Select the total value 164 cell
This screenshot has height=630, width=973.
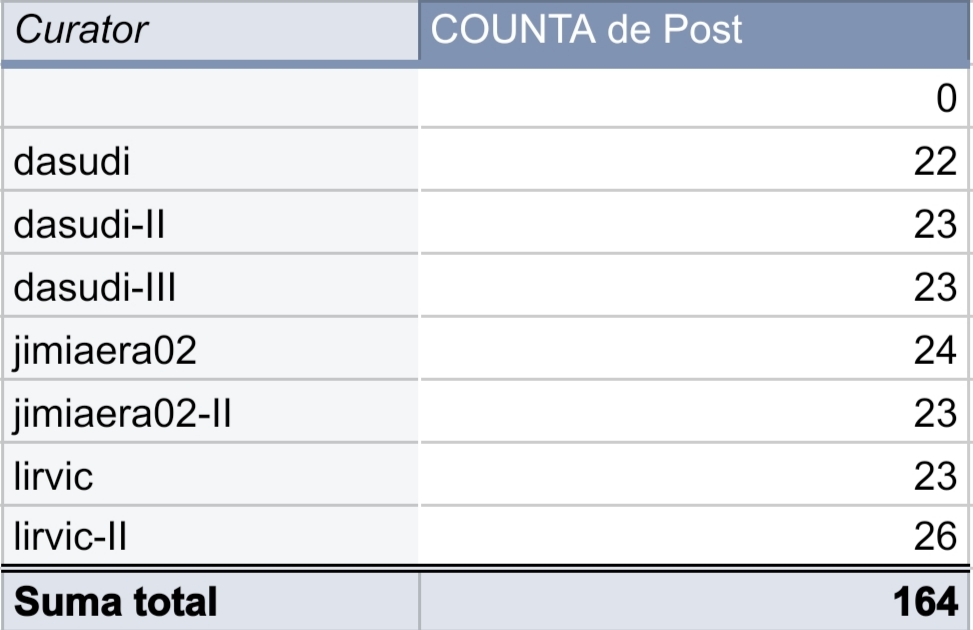pos(694,601)
